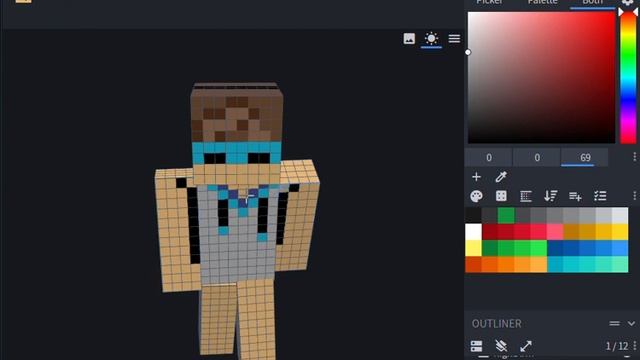Click the palette list lines icon
Screen dimensions: 640x360
(x=526, y=196)
